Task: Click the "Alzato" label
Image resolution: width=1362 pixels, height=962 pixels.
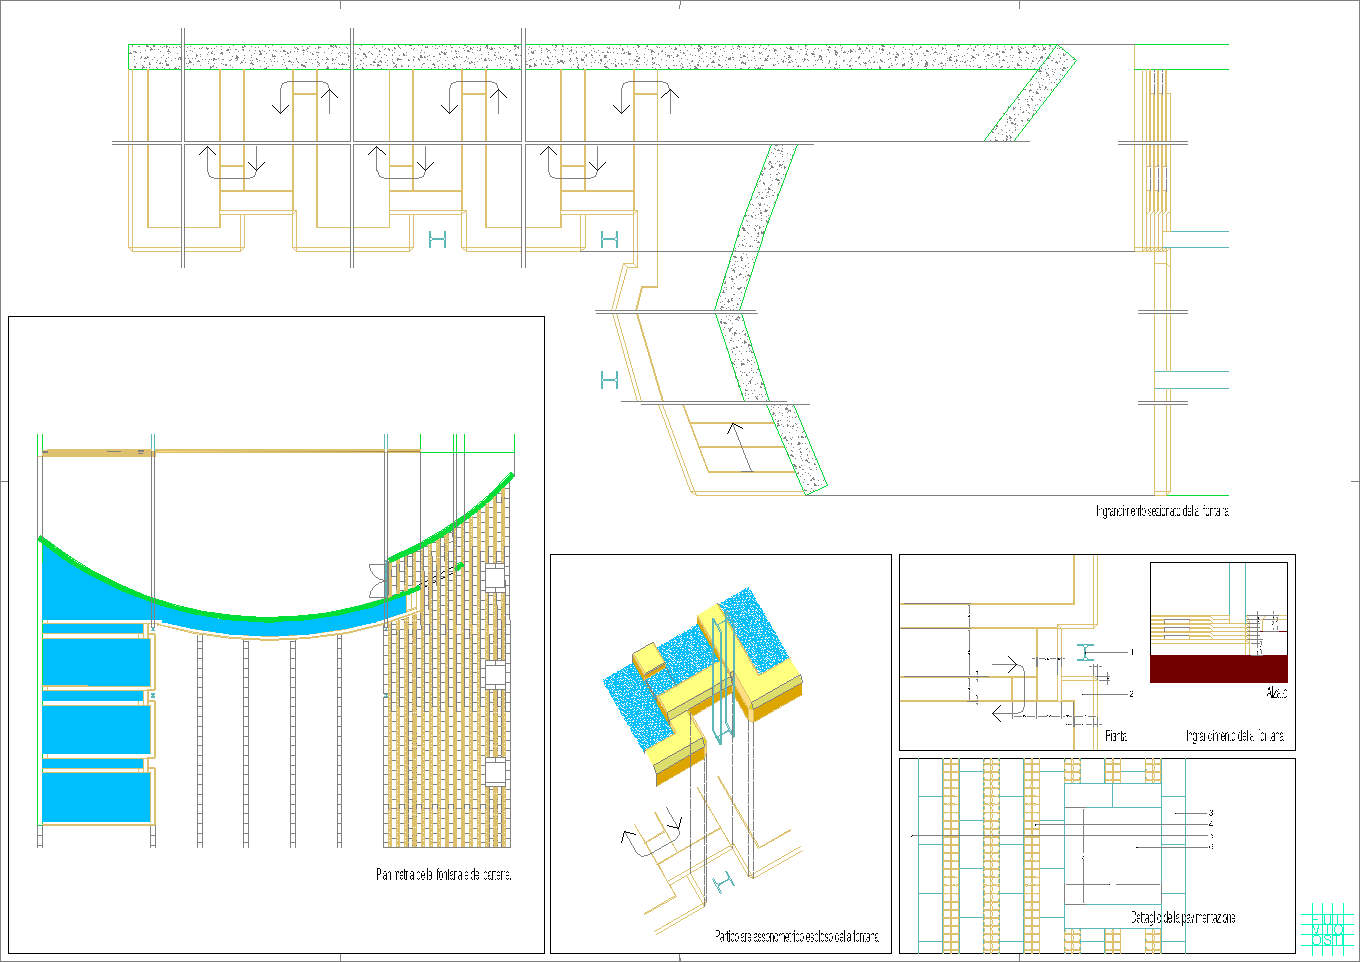Action: tap(1276, 692)
